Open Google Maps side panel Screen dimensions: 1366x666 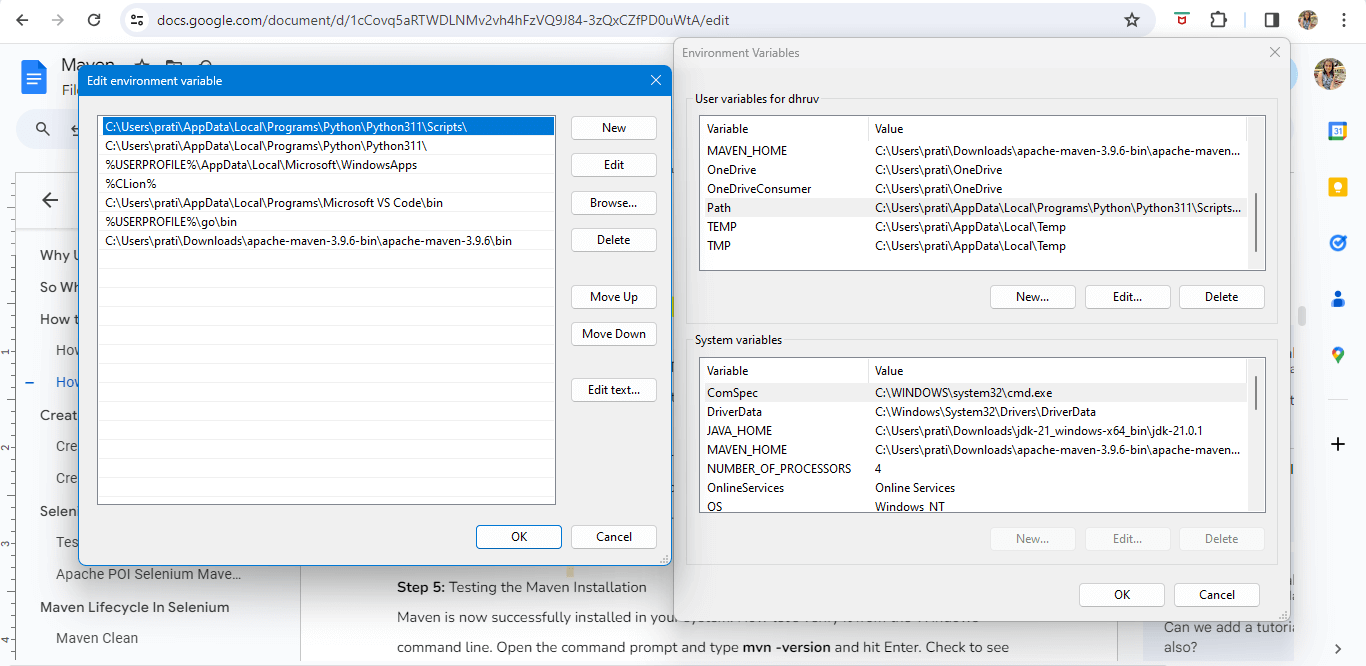pyautogui.click(x=1337, y=354)
